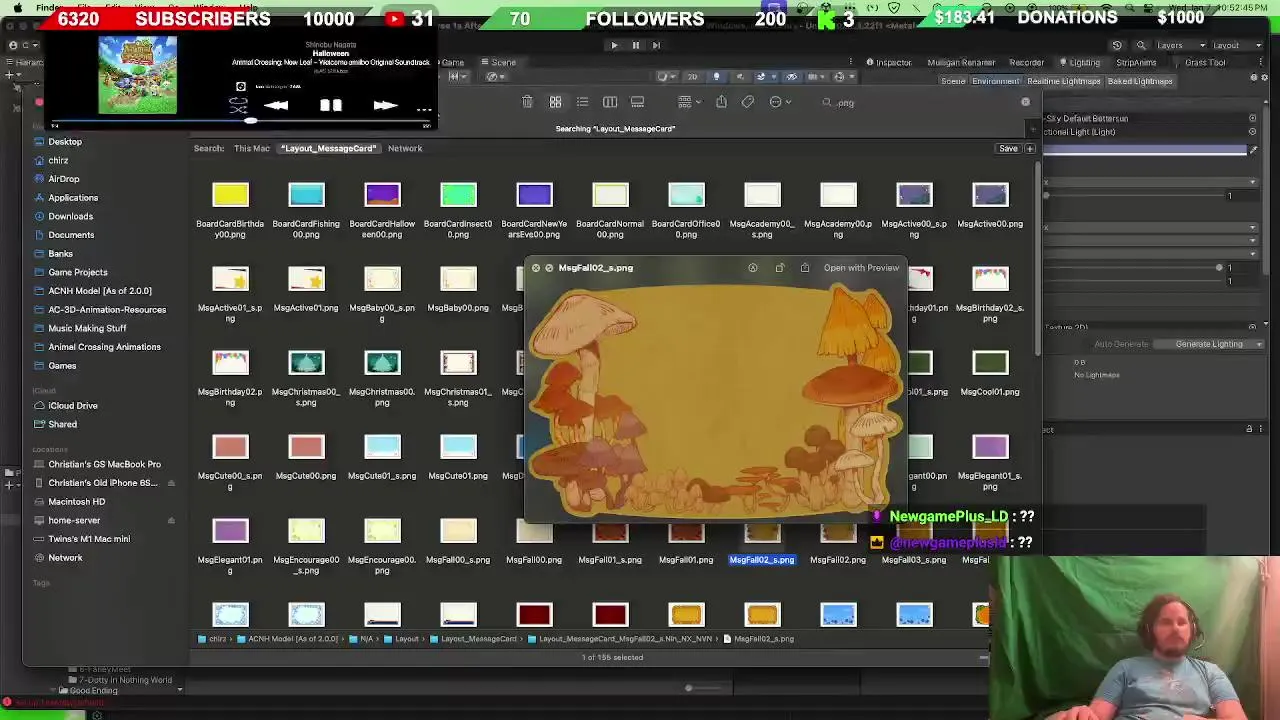Click Quick Look share icon
1280x720 pixels.
click(805, 268)
